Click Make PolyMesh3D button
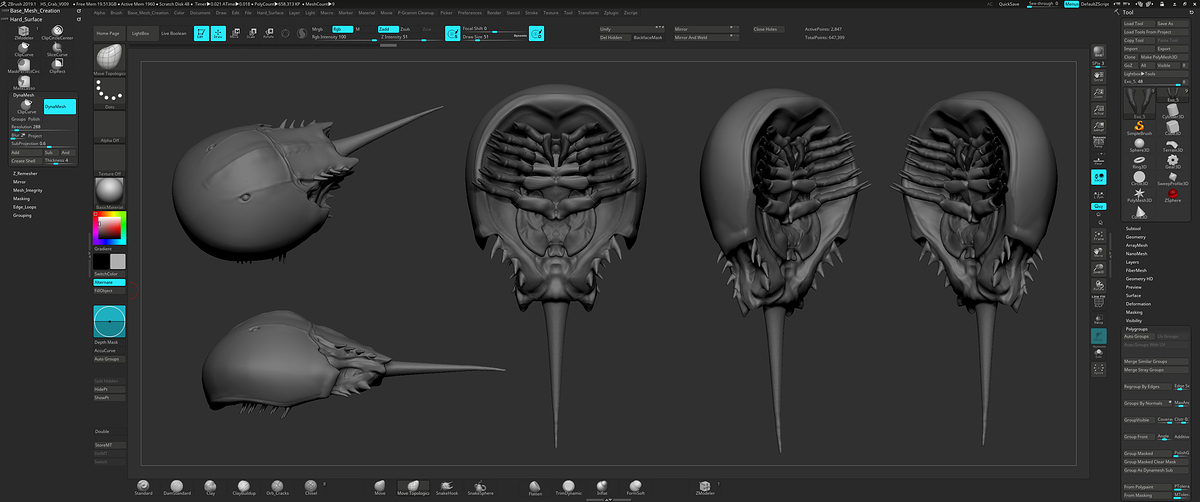 1165,57
